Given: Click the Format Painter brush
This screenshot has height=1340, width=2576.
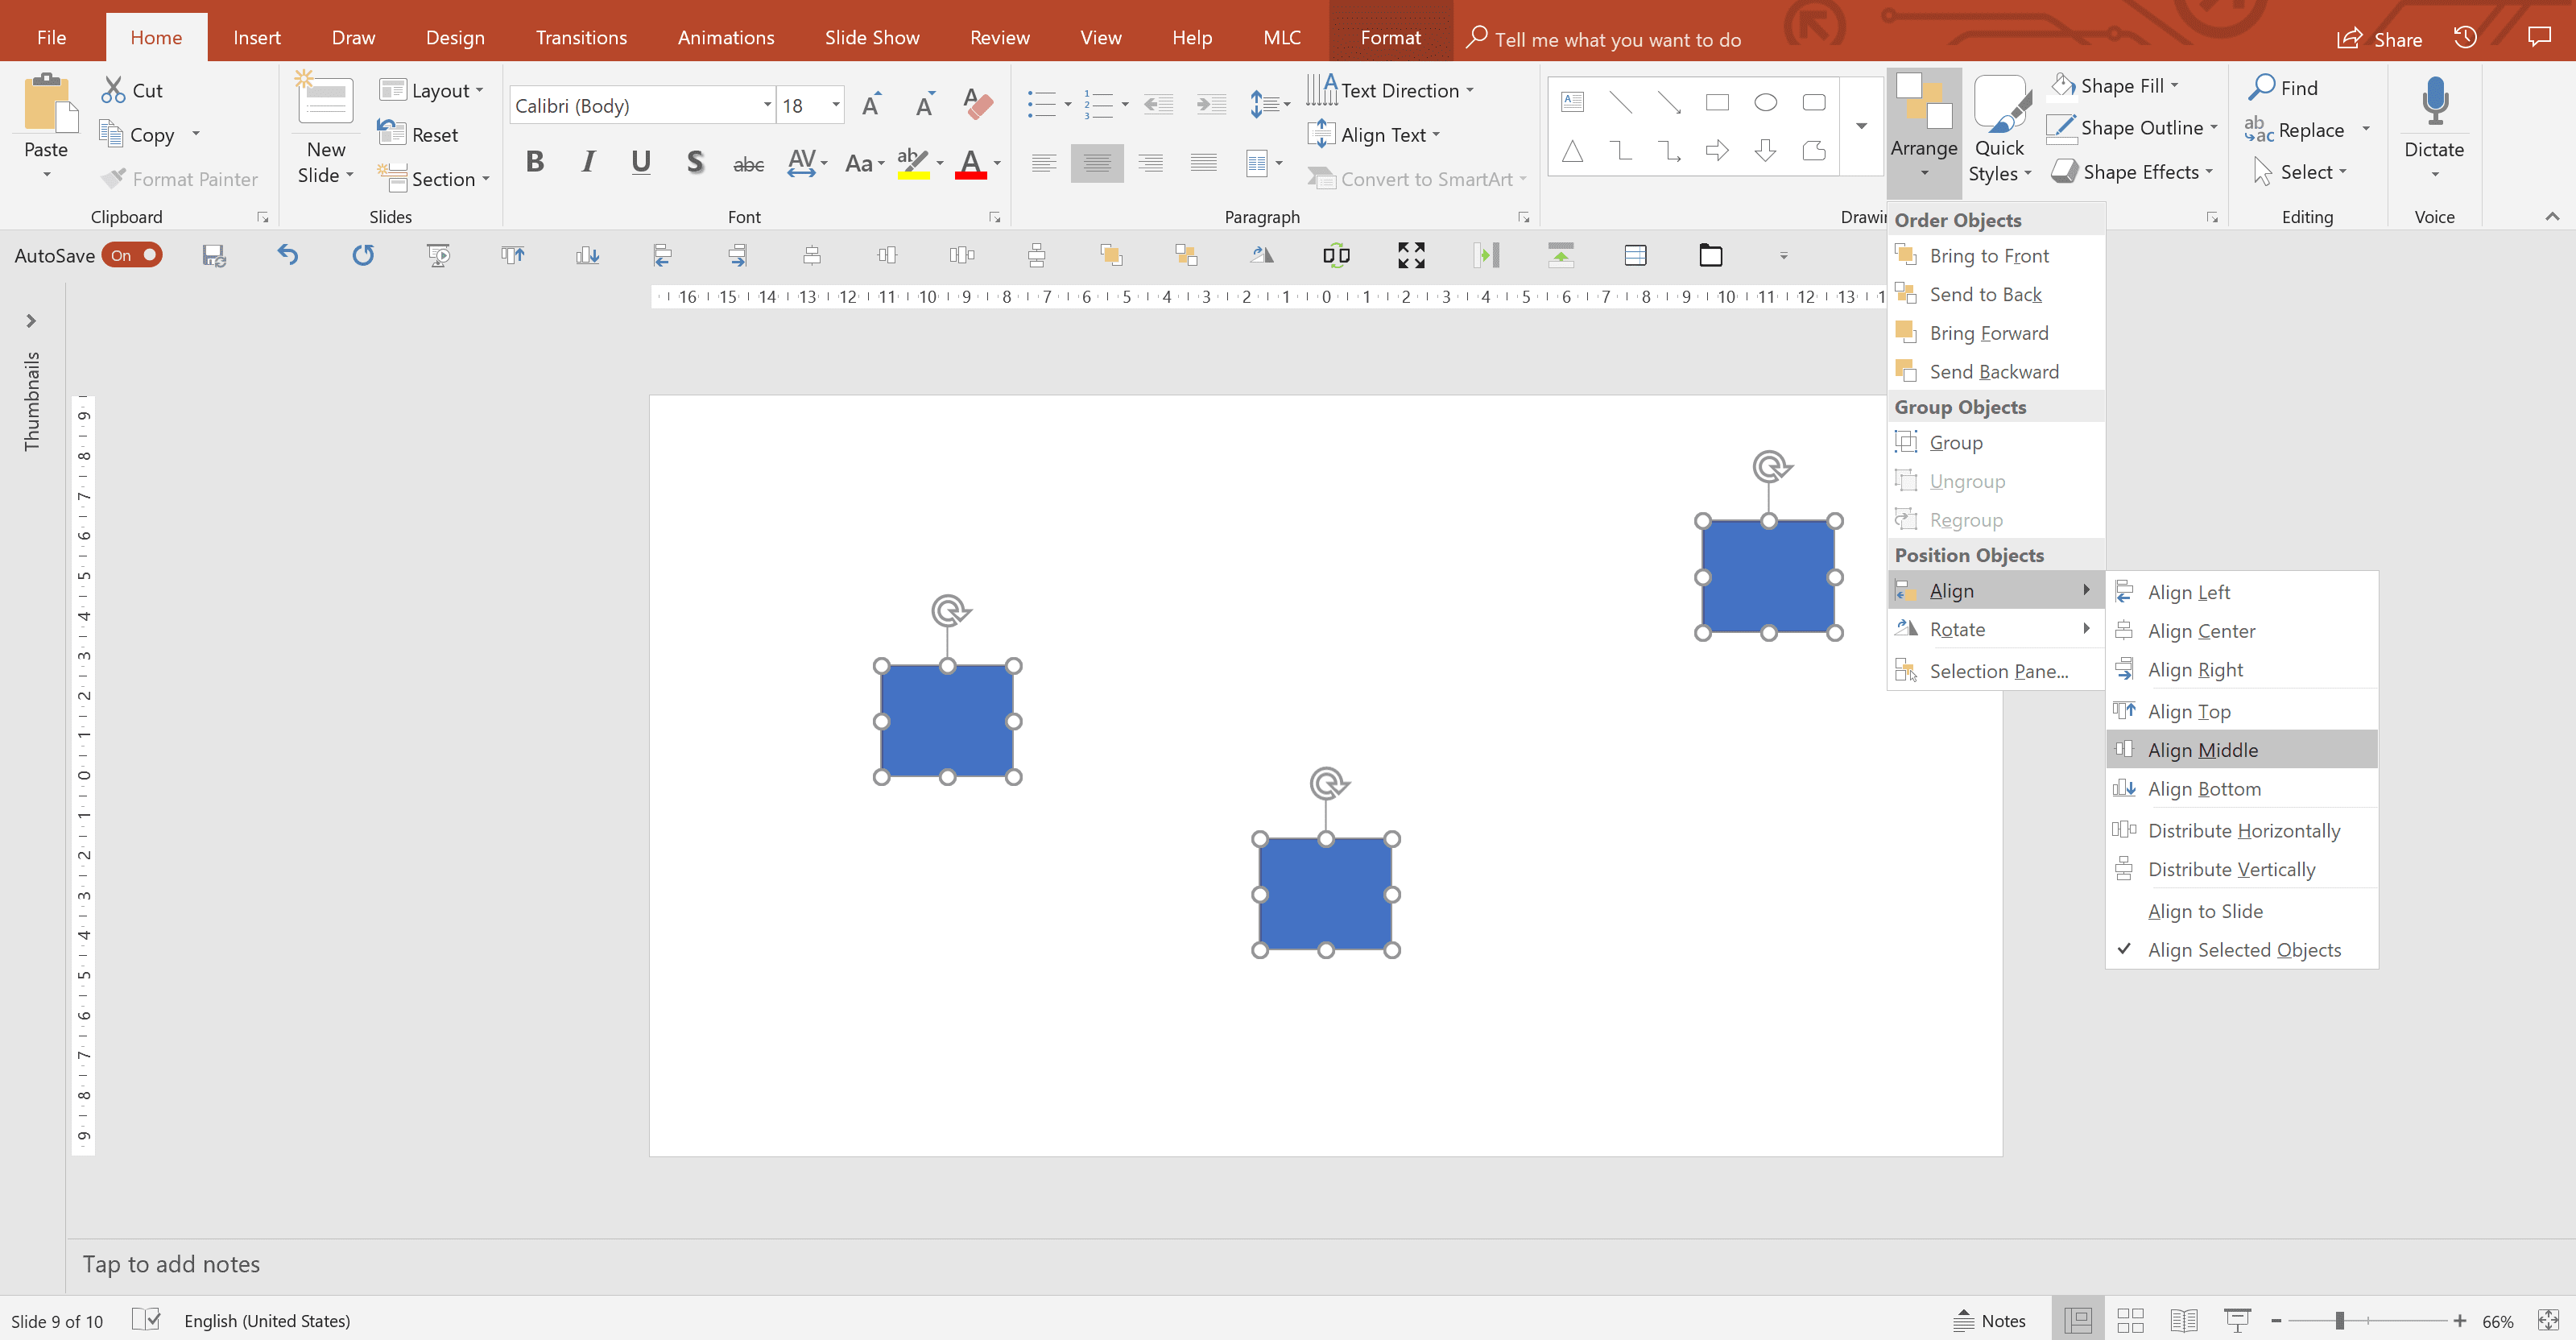Looking at the screenshot, I should coord(113,178).
